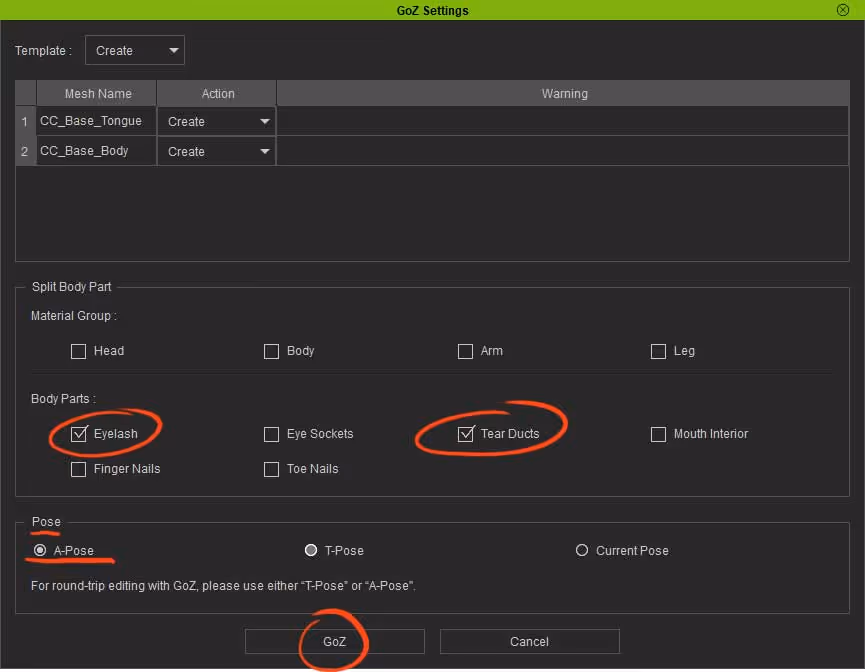
Task: Enable the Body material group checkbox
Action: tap(271, 351)
